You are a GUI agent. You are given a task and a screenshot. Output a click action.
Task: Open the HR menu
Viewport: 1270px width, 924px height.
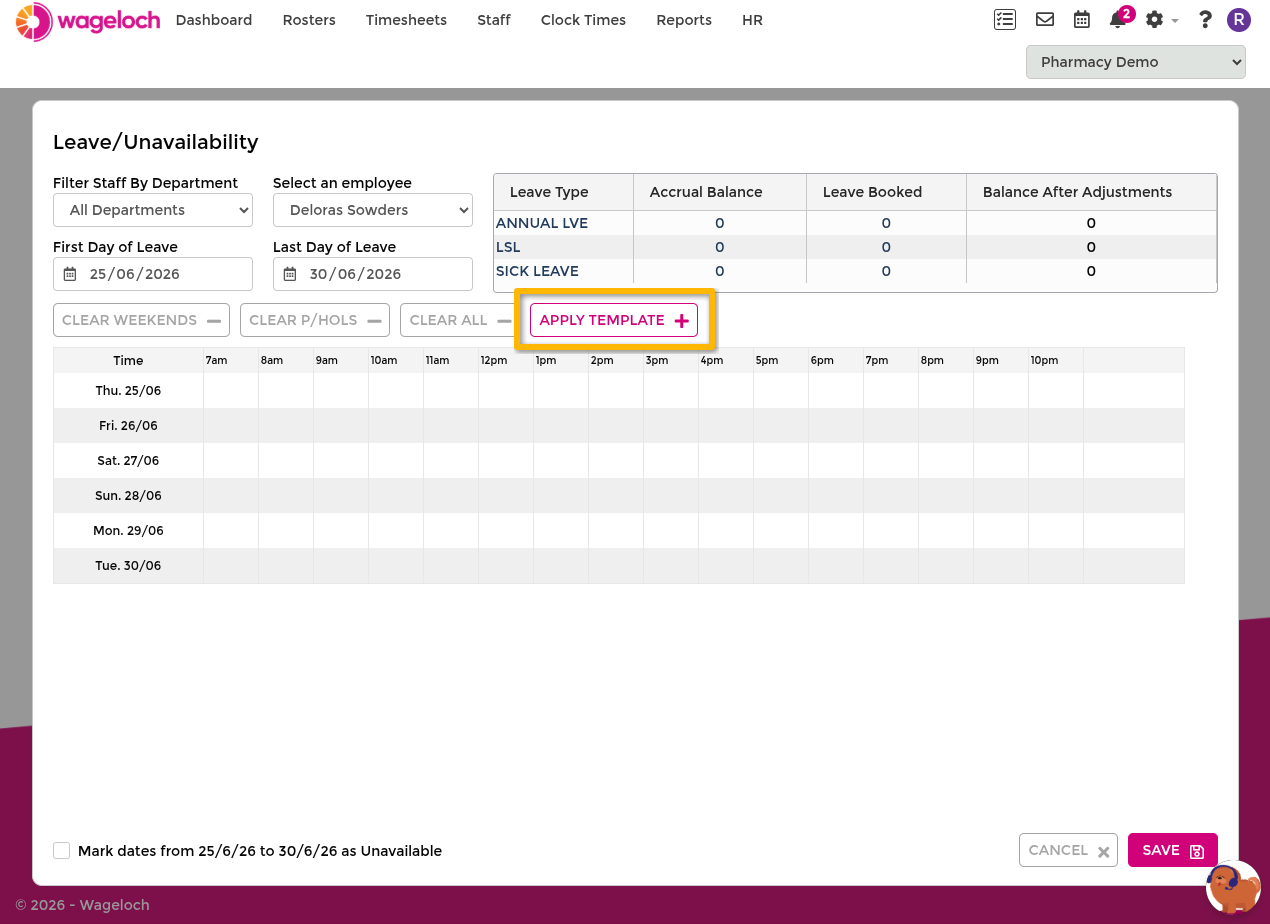click(753, 20)
